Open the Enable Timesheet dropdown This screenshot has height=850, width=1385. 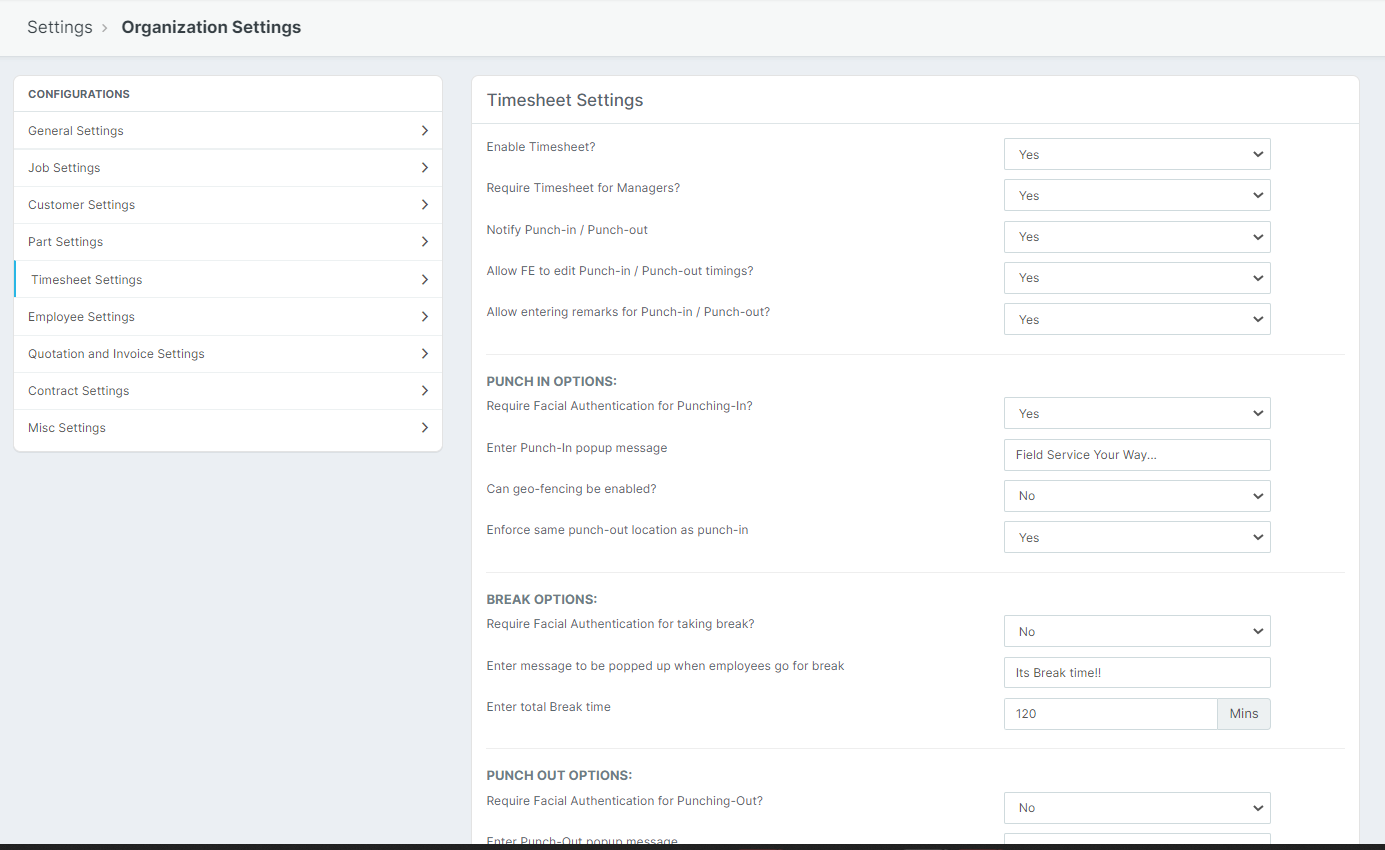point(1136,155)
